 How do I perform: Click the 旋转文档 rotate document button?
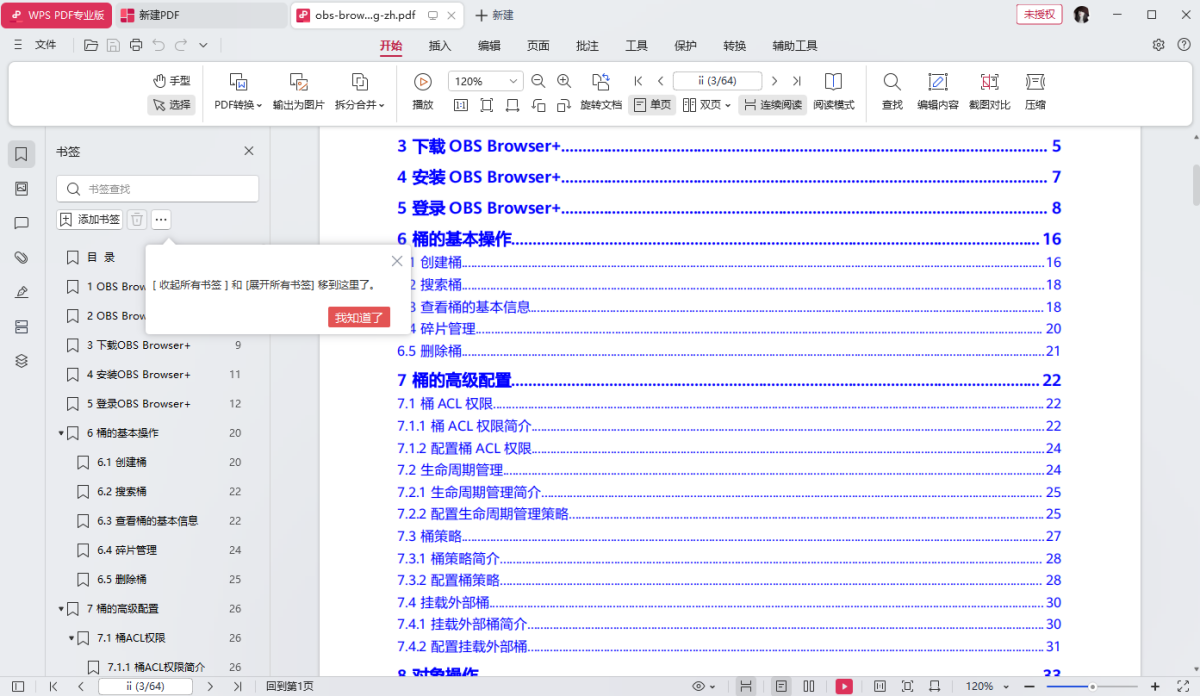[x=601, y=91]
